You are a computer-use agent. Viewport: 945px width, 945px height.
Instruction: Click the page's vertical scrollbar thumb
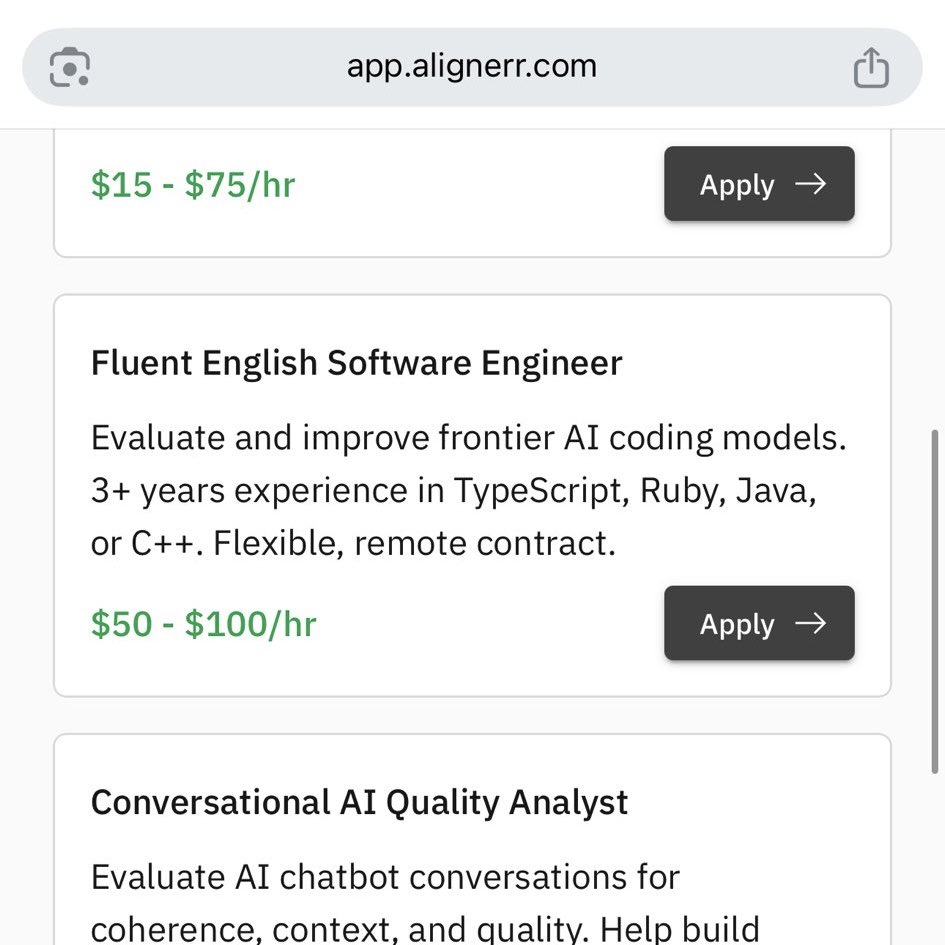(935, 600)
